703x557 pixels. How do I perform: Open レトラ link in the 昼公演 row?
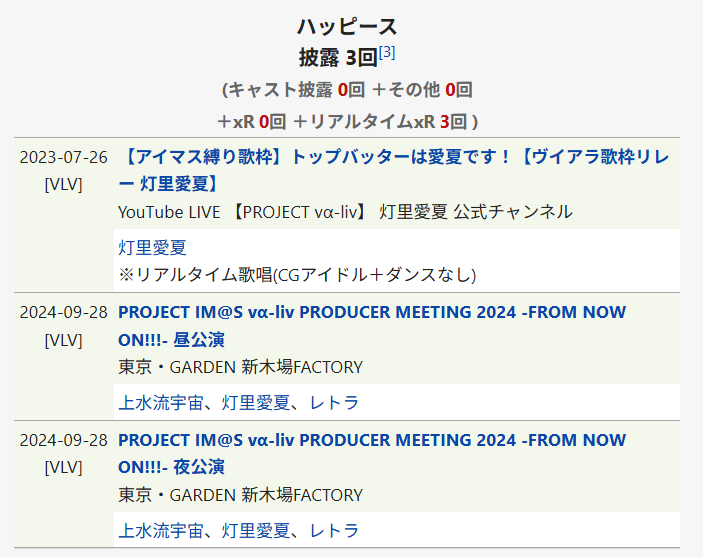point(334,402)
